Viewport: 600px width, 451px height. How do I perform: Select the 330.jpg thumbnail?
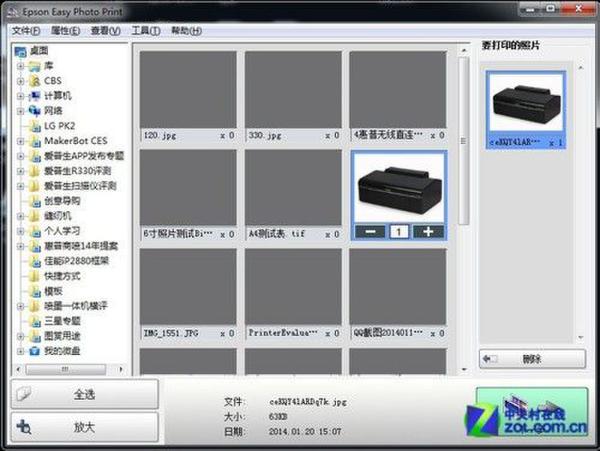(293, 90)
